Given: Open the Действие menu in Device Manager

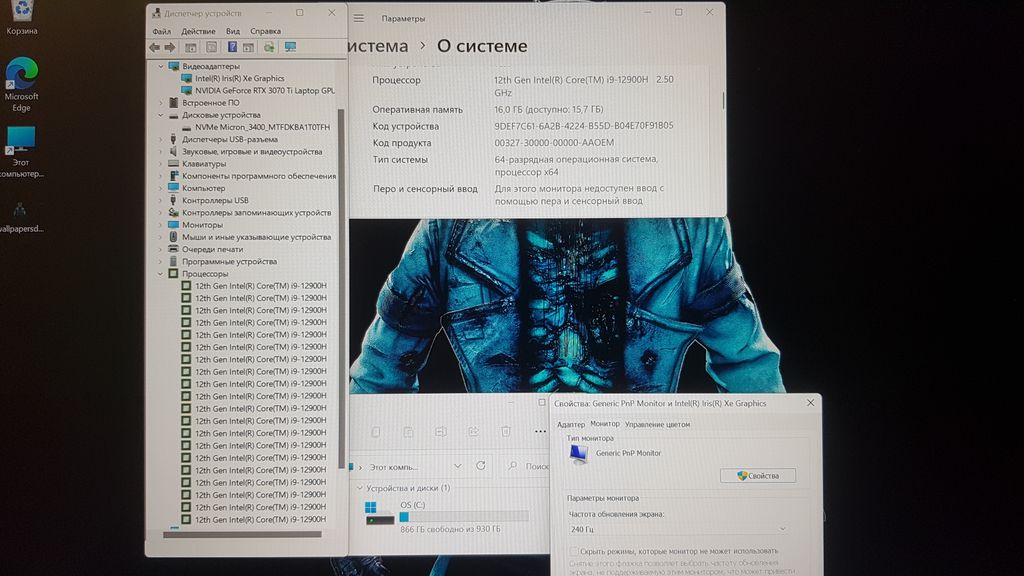Looking at the screenshot, I should pos(198,31).
